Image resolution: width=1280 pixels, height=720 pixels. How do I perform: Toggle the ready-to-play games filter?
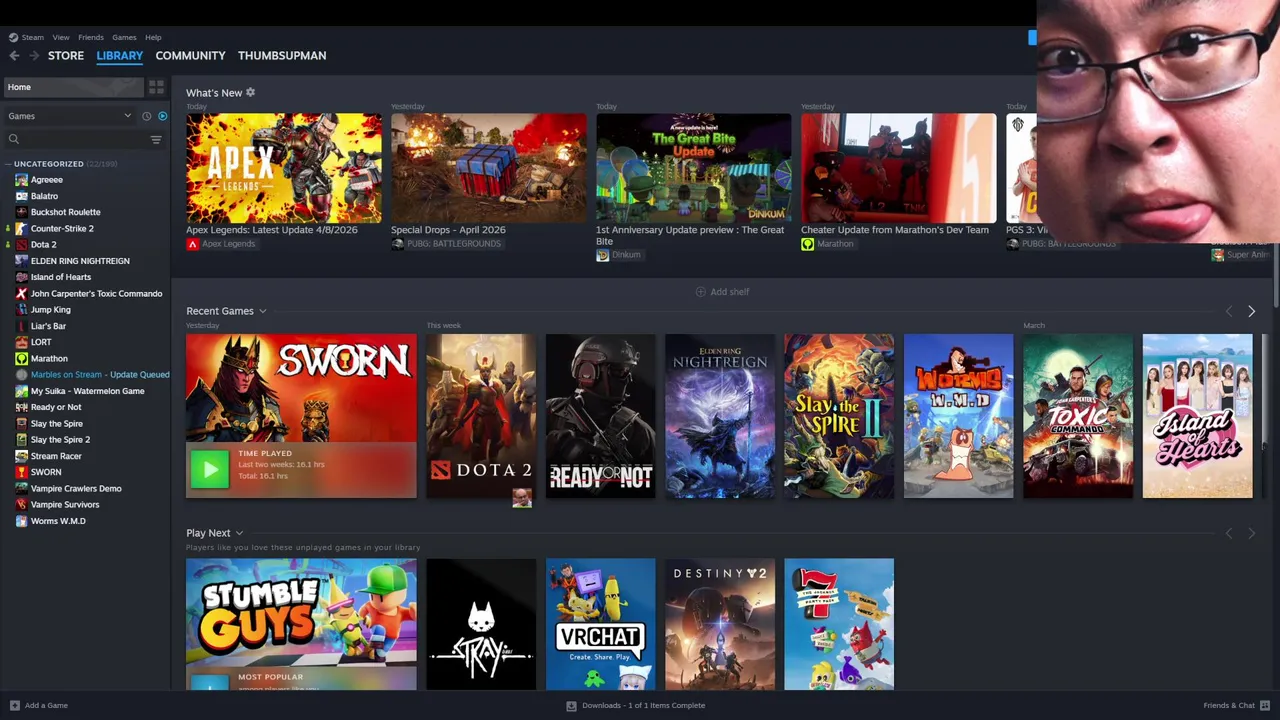tap(162, 116)
